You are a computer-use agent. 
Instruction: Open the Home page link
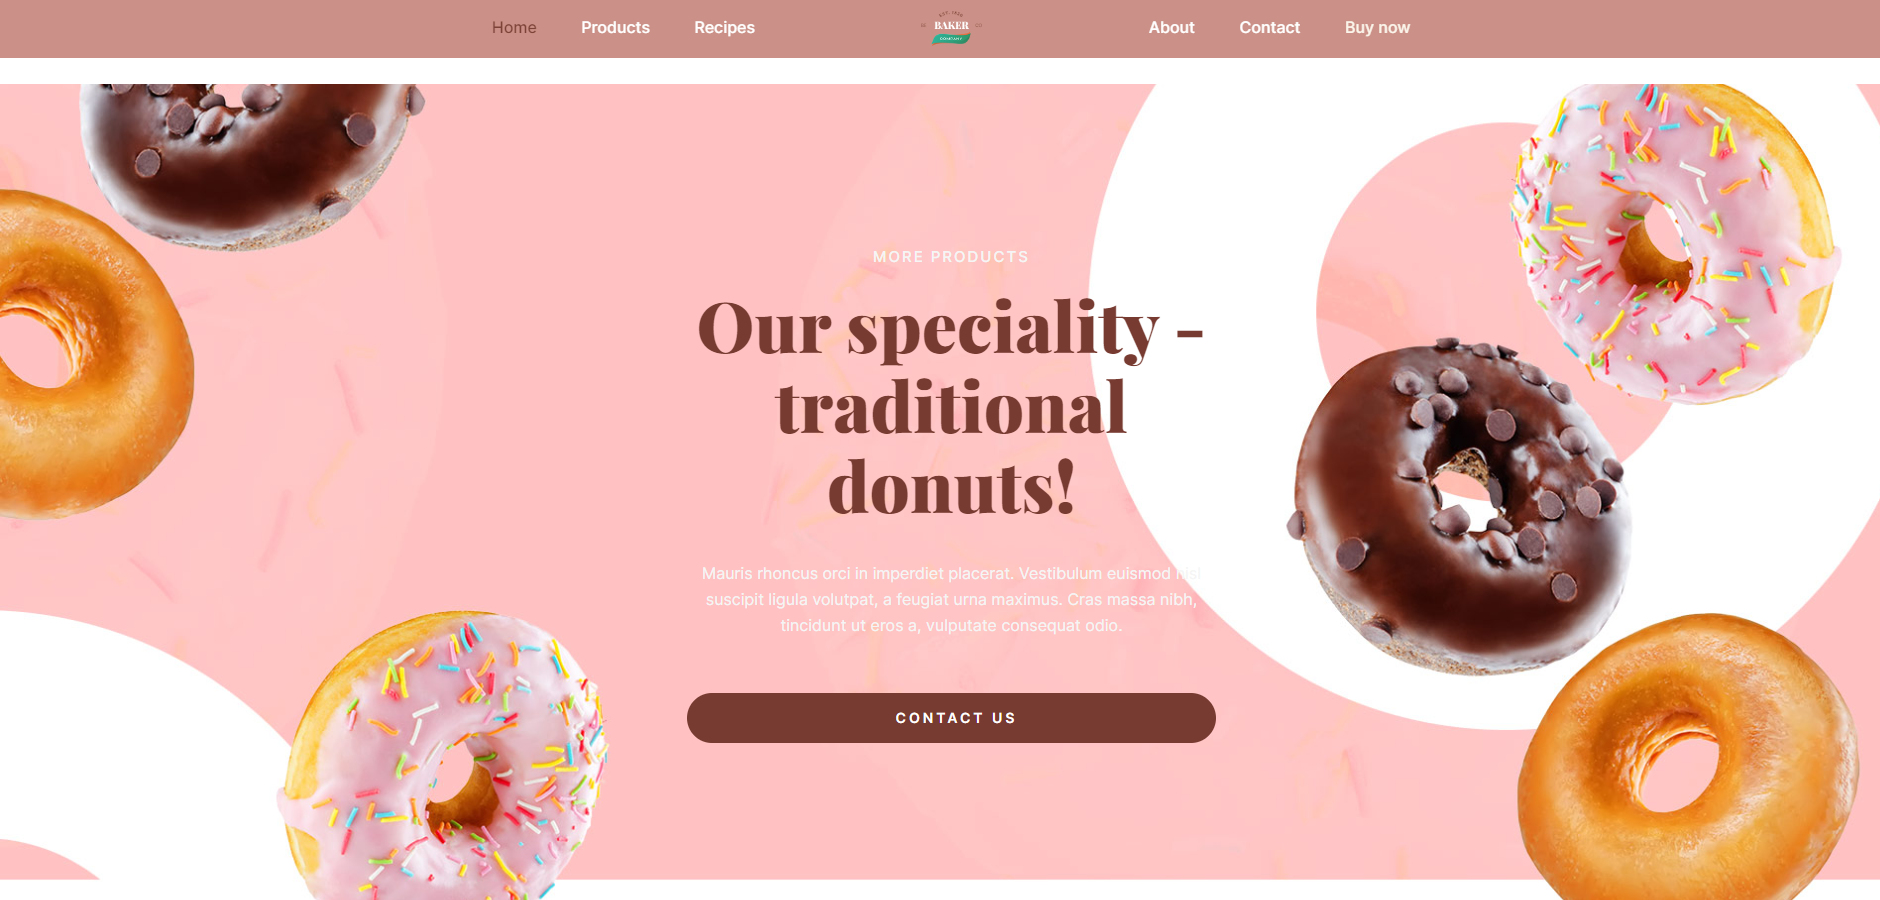click(x=514, y=28)
